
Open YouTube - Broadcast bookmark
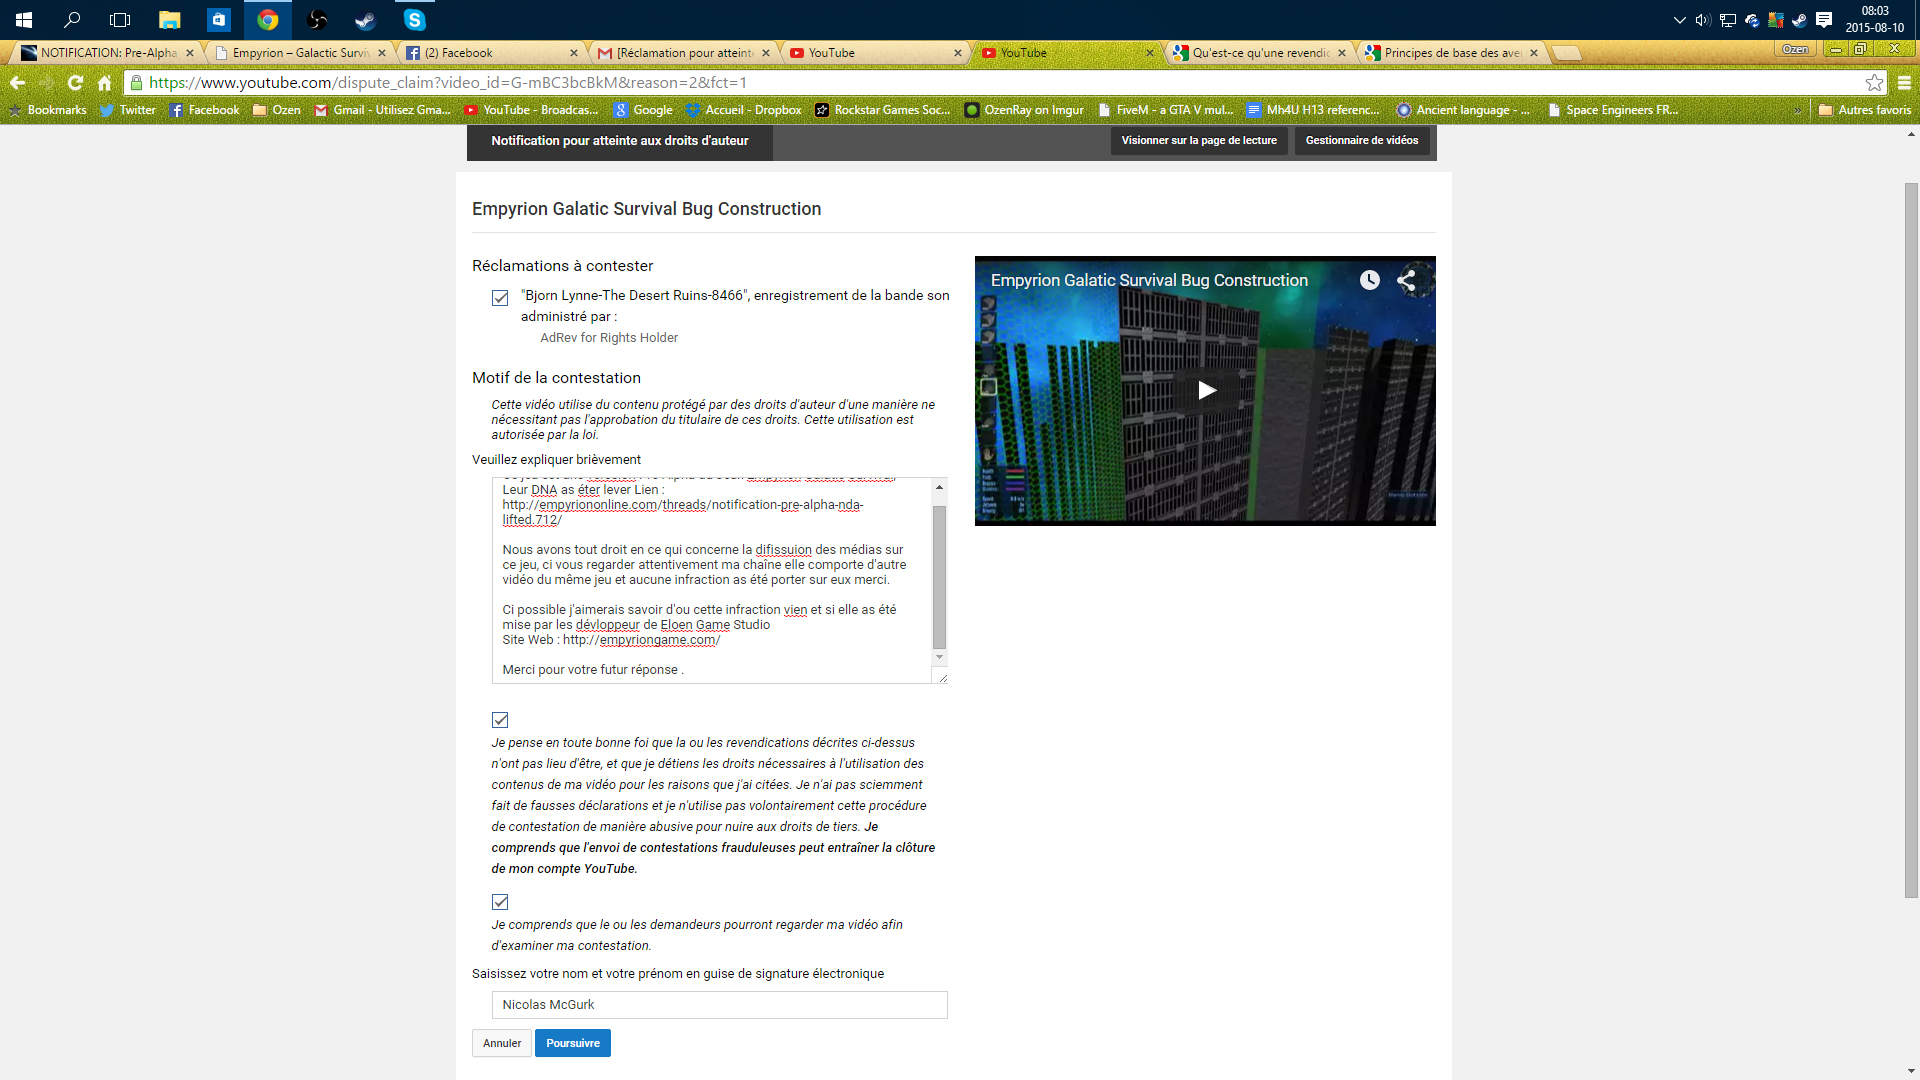[x=531, y=110]
